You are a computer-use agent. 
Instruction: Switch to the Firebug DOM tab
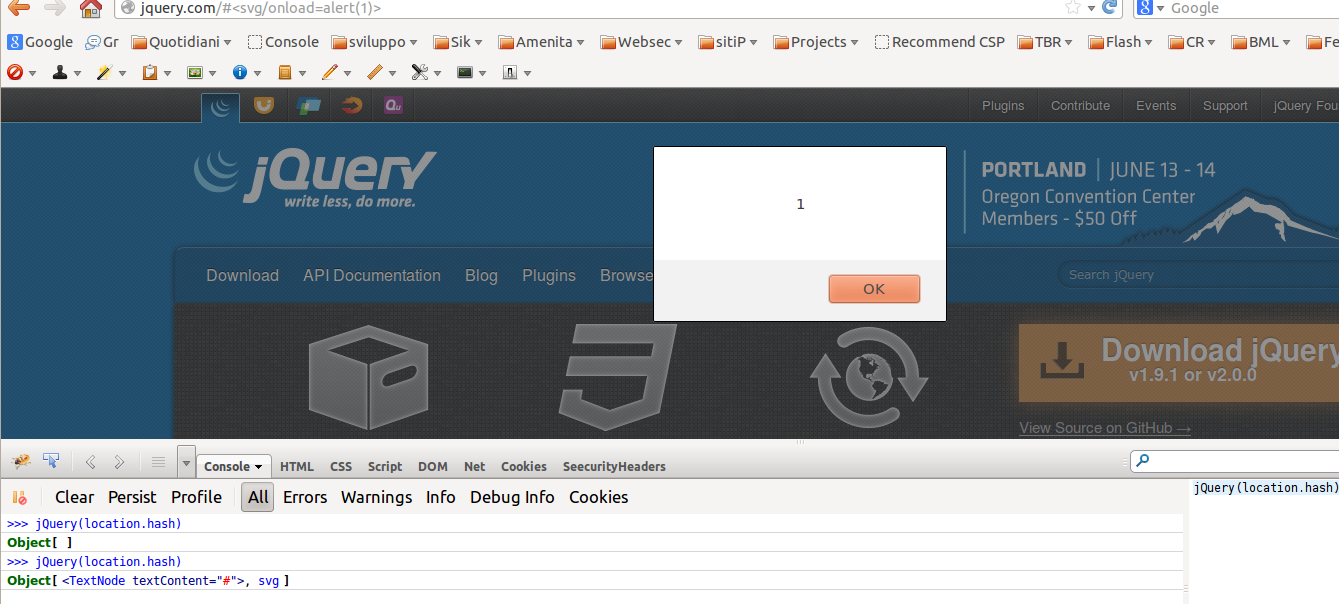(433, 466)
